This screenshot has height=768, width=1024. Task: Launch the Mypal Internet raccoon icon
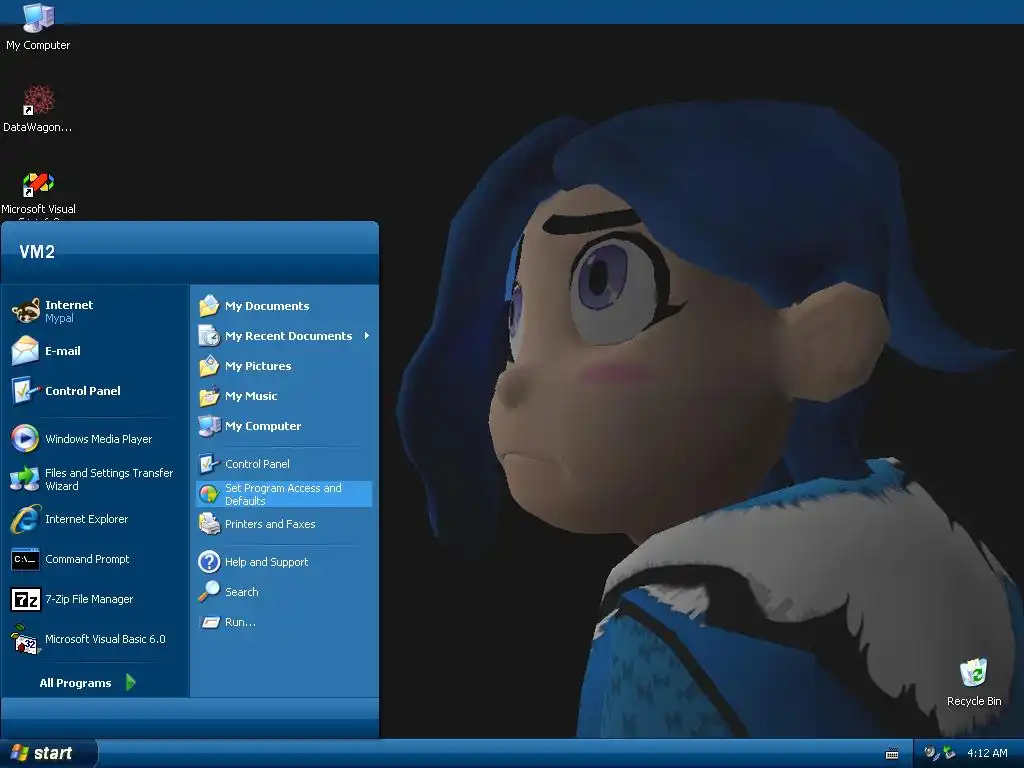25,311
